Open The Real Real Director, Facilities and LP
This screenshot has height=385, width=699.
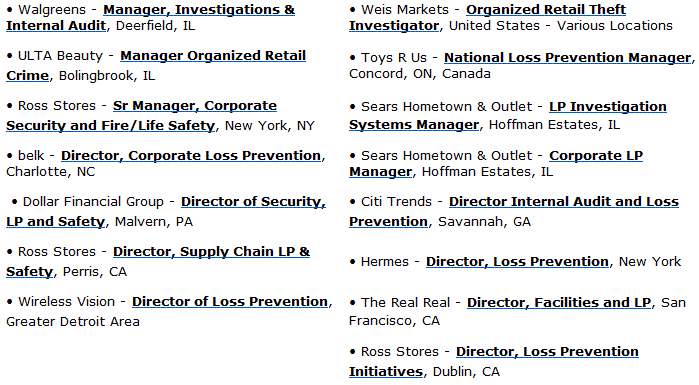tap(559, 303)
